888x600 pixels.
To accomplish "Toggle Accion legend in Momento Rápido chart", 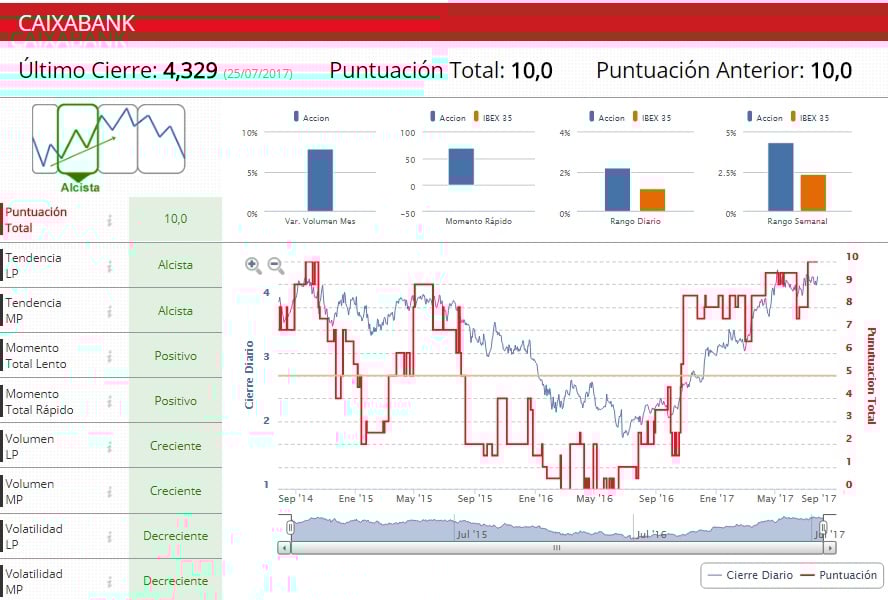I will coord(448,117).
